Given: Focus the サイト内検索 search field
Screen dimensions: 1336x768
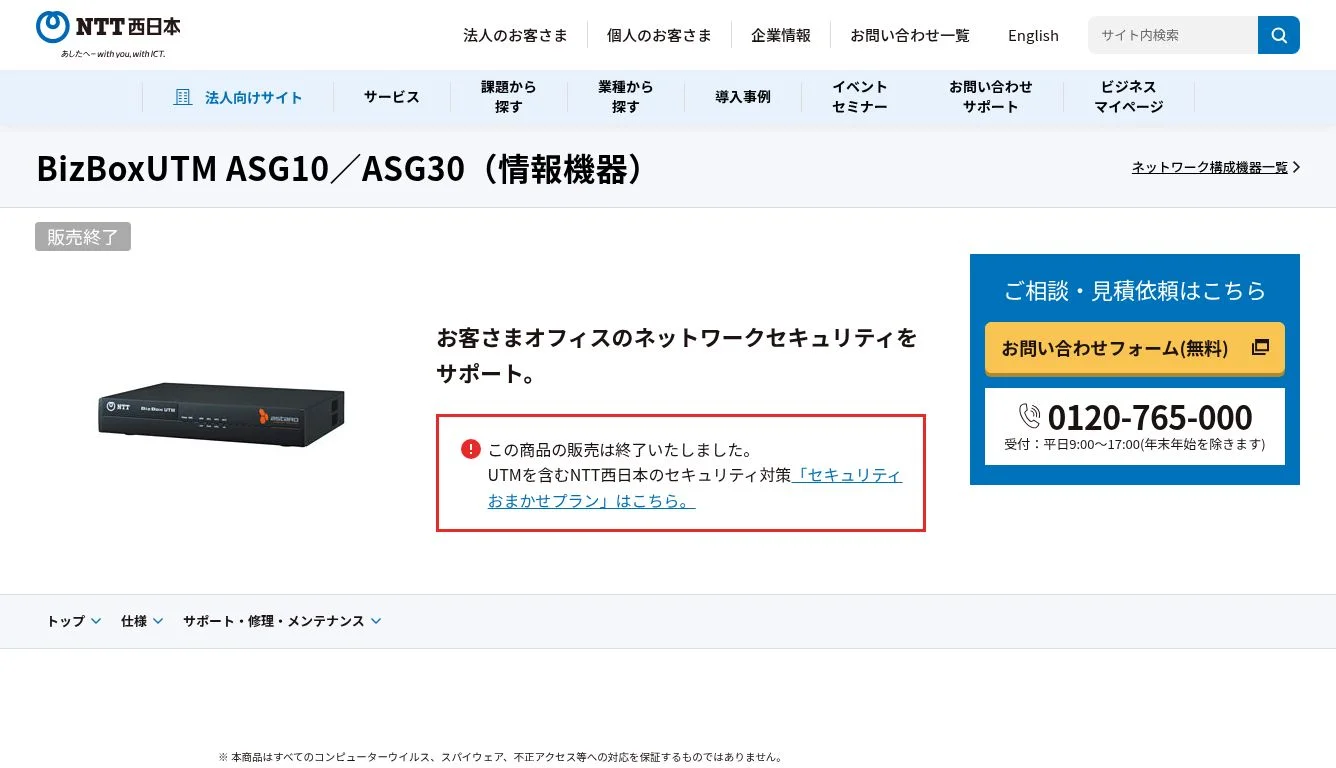Looking at the screenshot, I should (1173, 35).
